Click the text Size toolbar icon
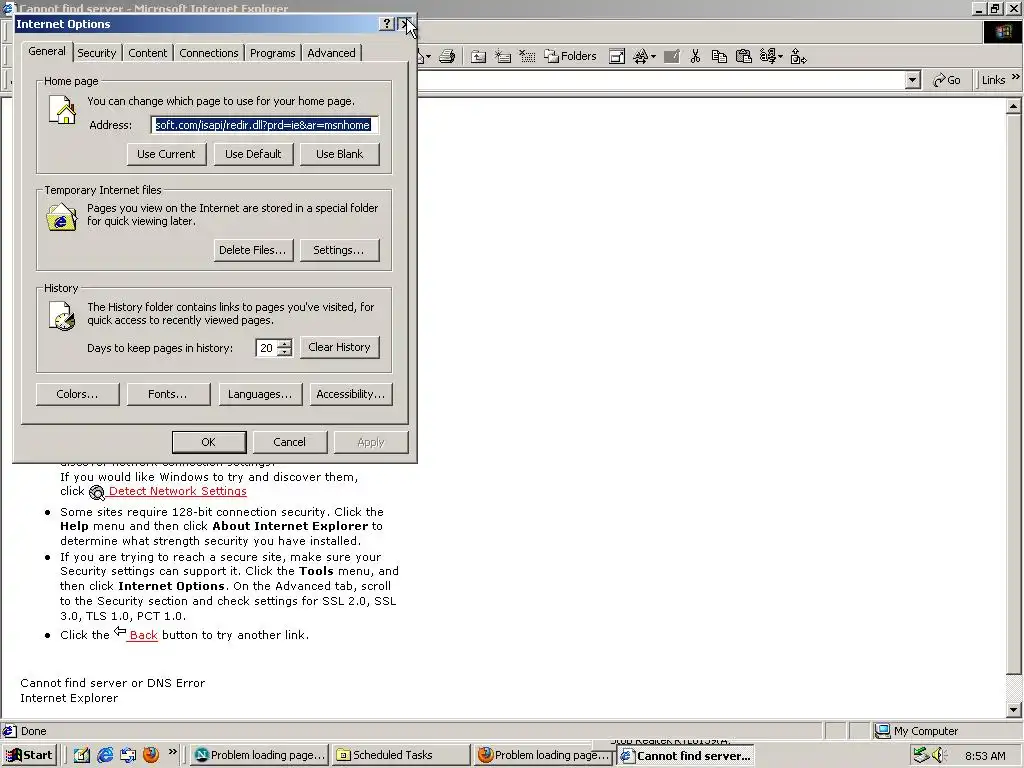 640,57
